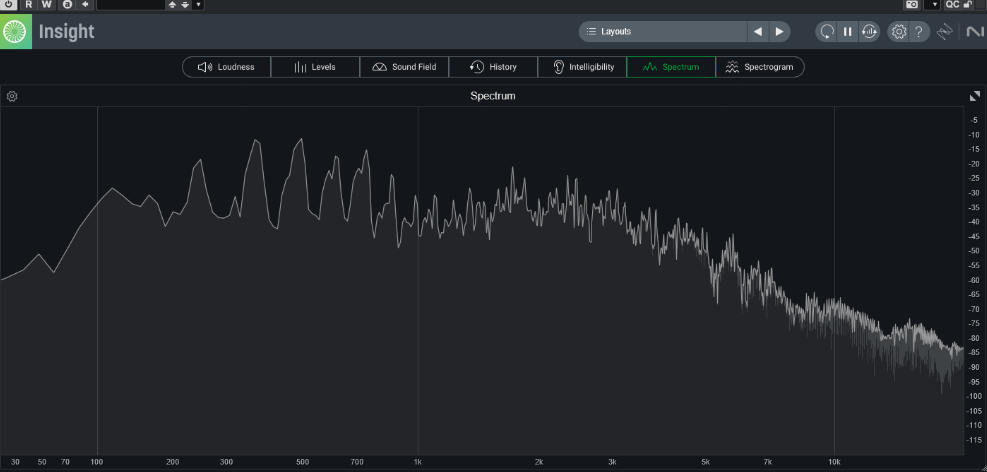Open Spectrum panel options gear

(x=12, y=96)
